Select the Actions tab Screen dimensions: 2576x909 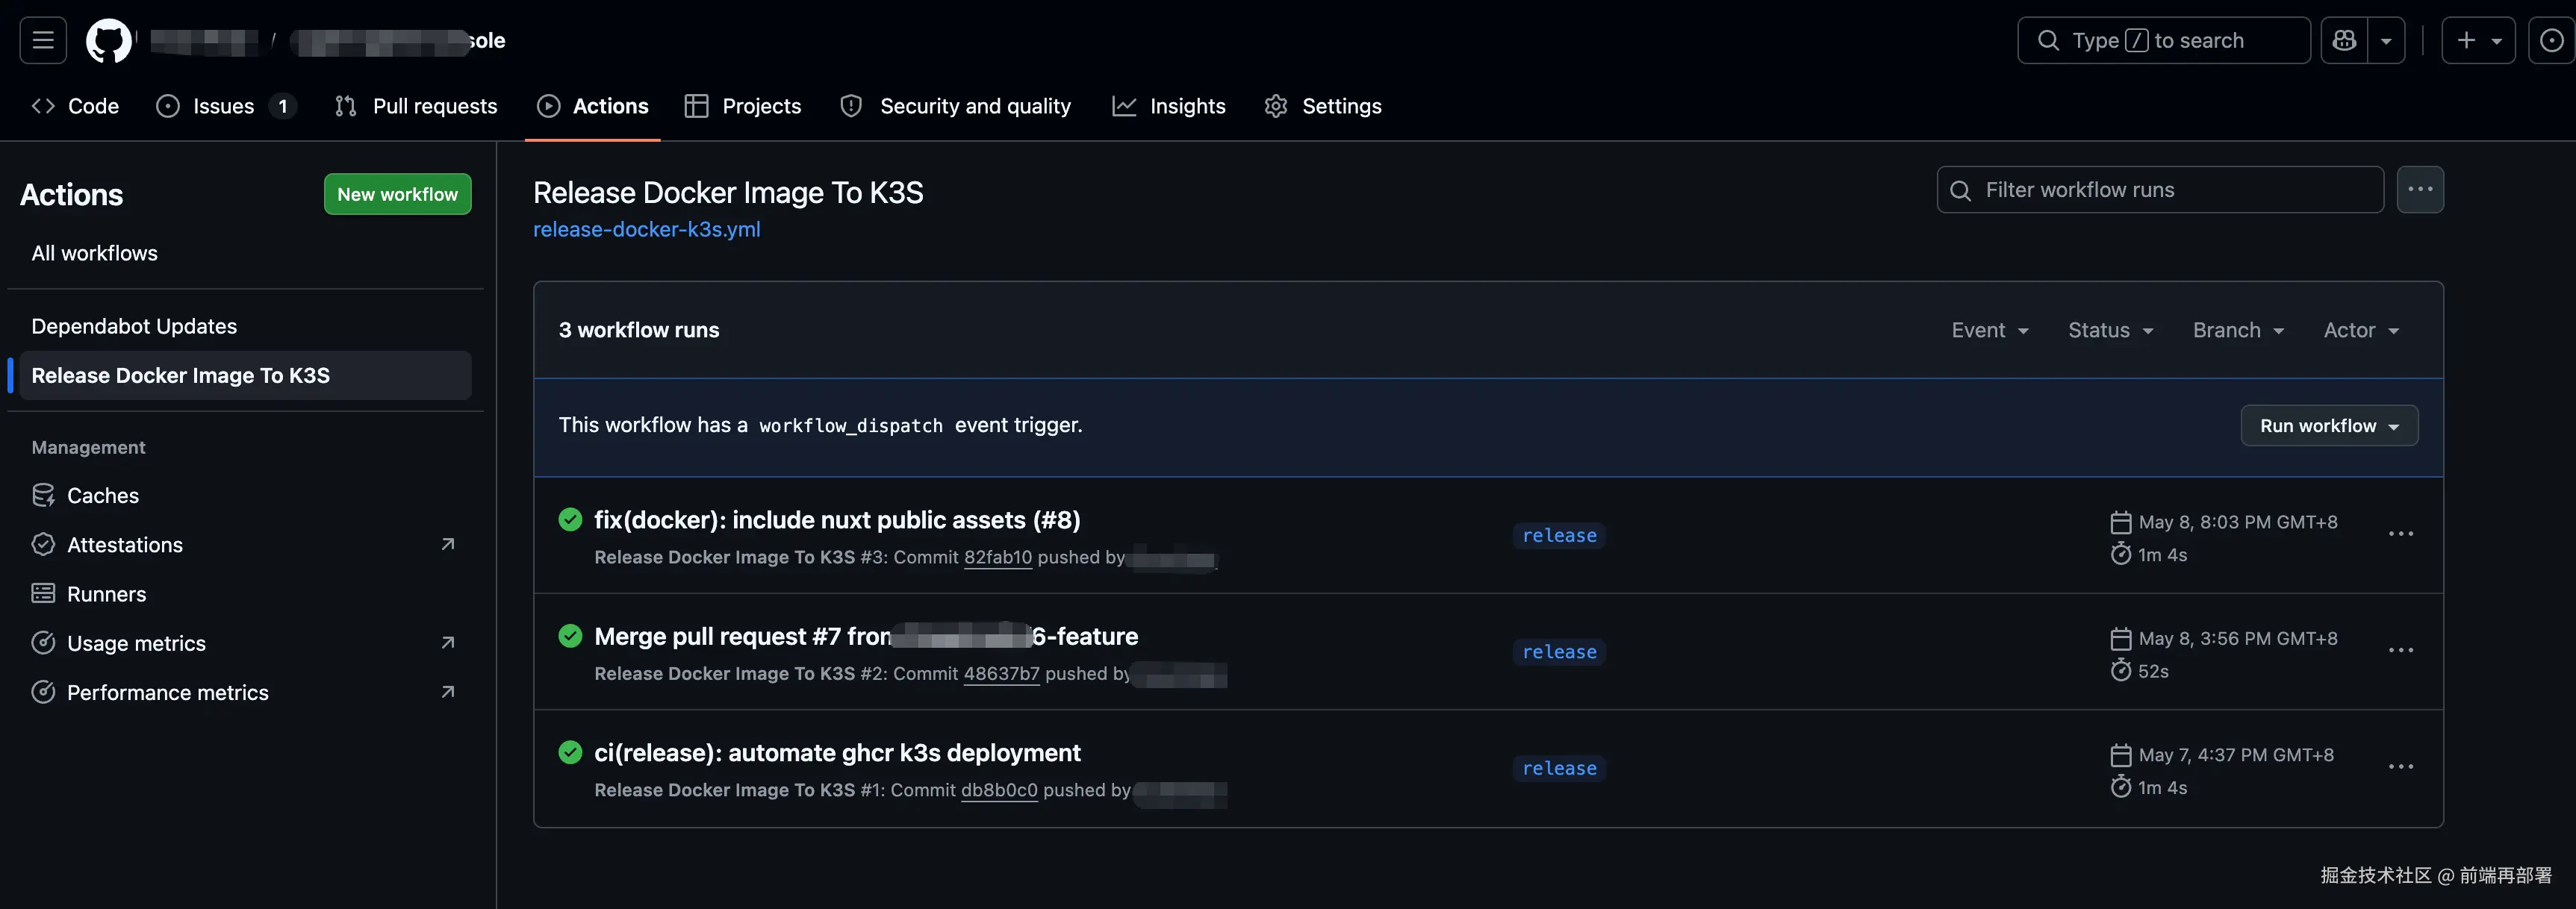[592, 106]
